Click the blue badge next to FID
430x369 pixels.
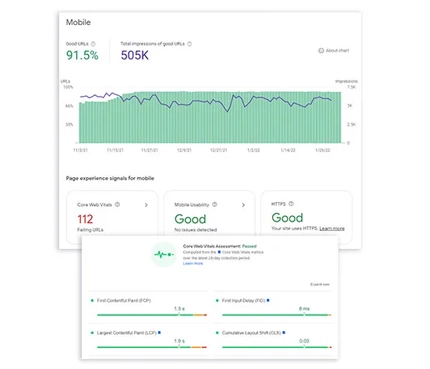tap(268, 300)
